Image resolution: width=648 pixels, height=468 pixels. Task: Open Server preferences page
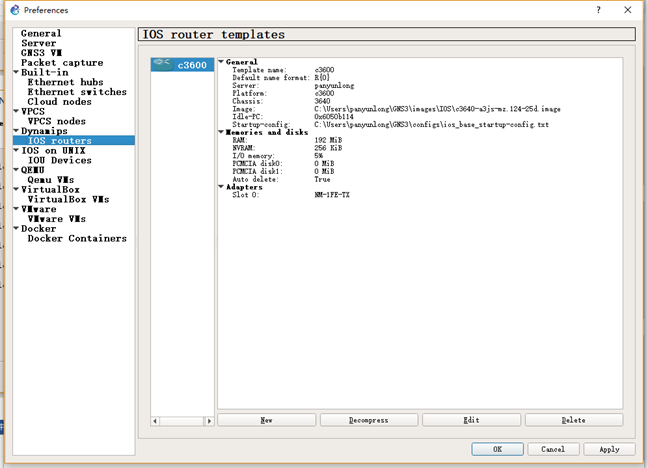(38, 43)
